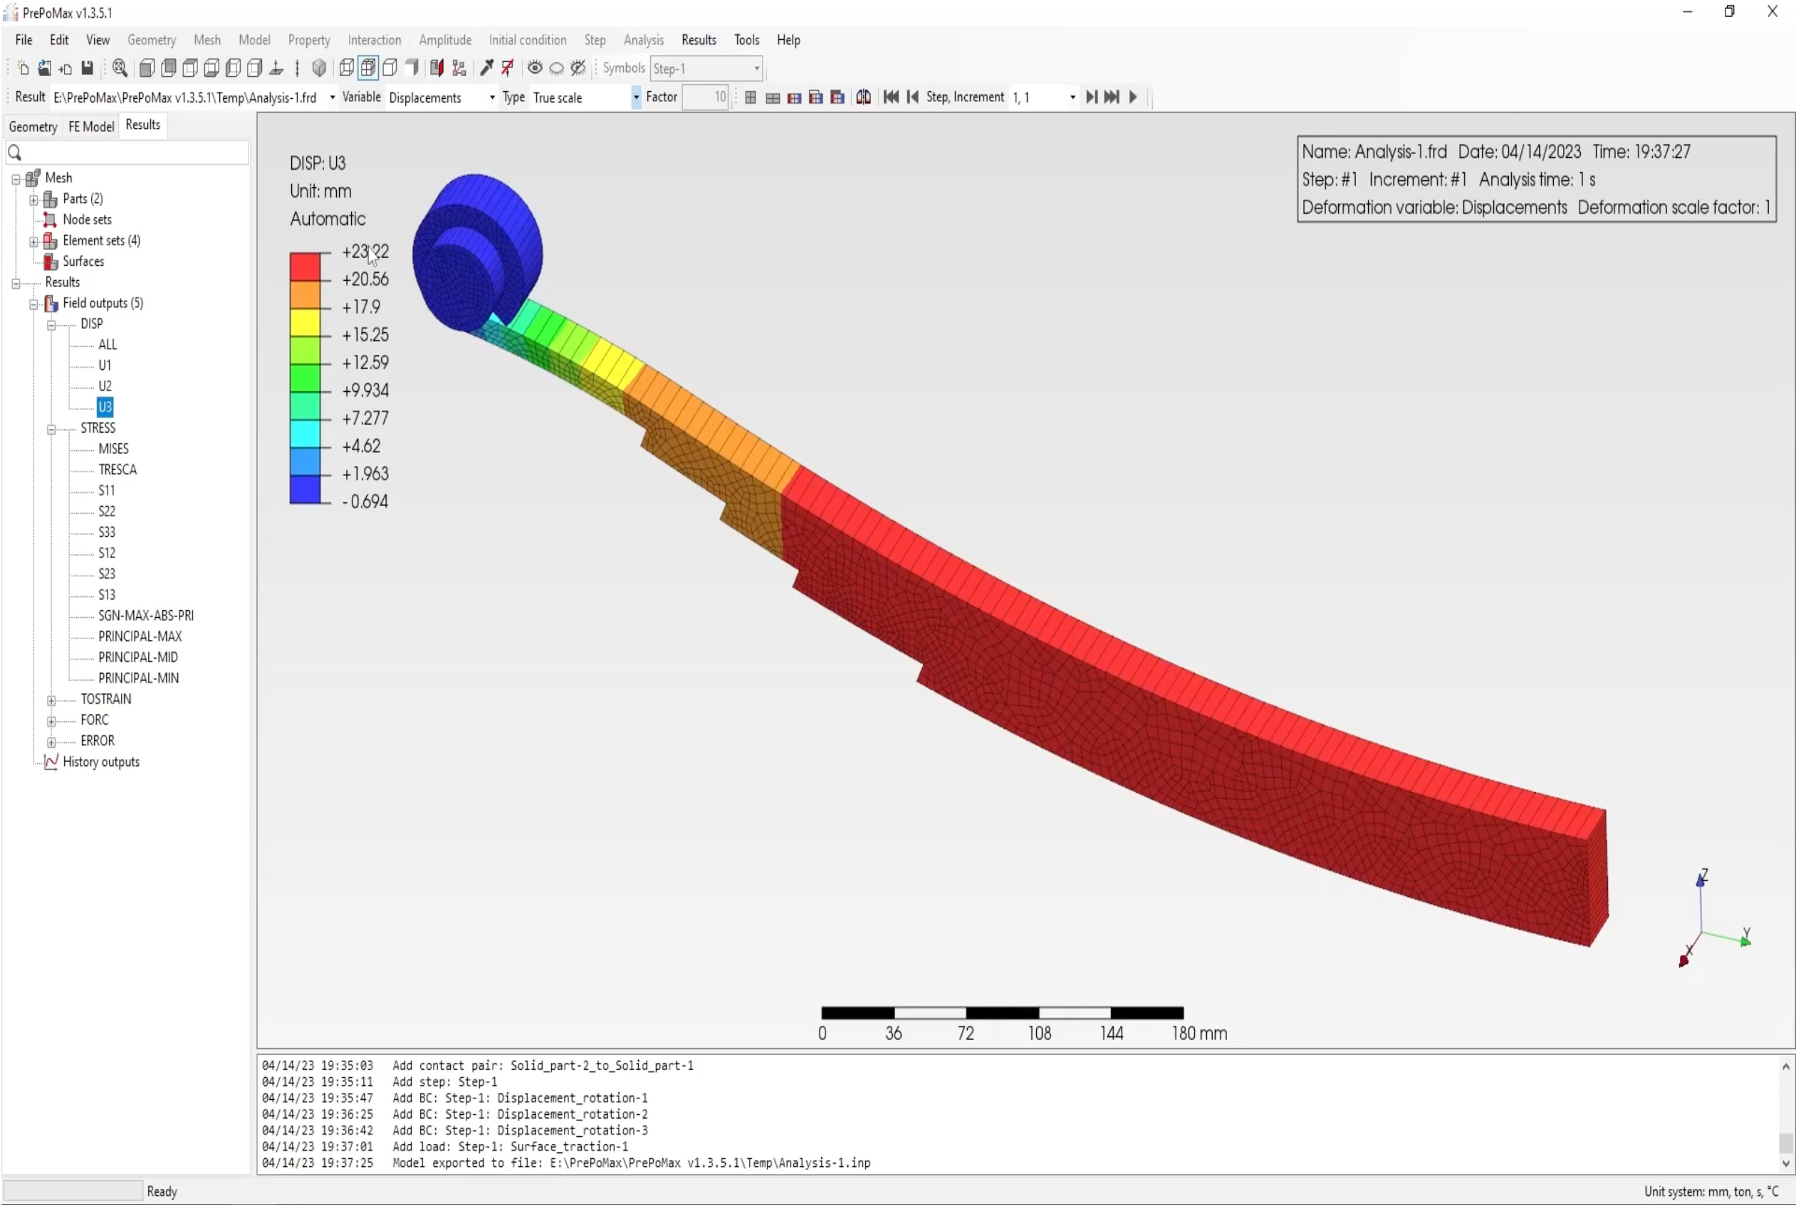1796x1206 pixels.
Task: Select MISES under STRESS outputs
Action: click(x=113, y=449)
